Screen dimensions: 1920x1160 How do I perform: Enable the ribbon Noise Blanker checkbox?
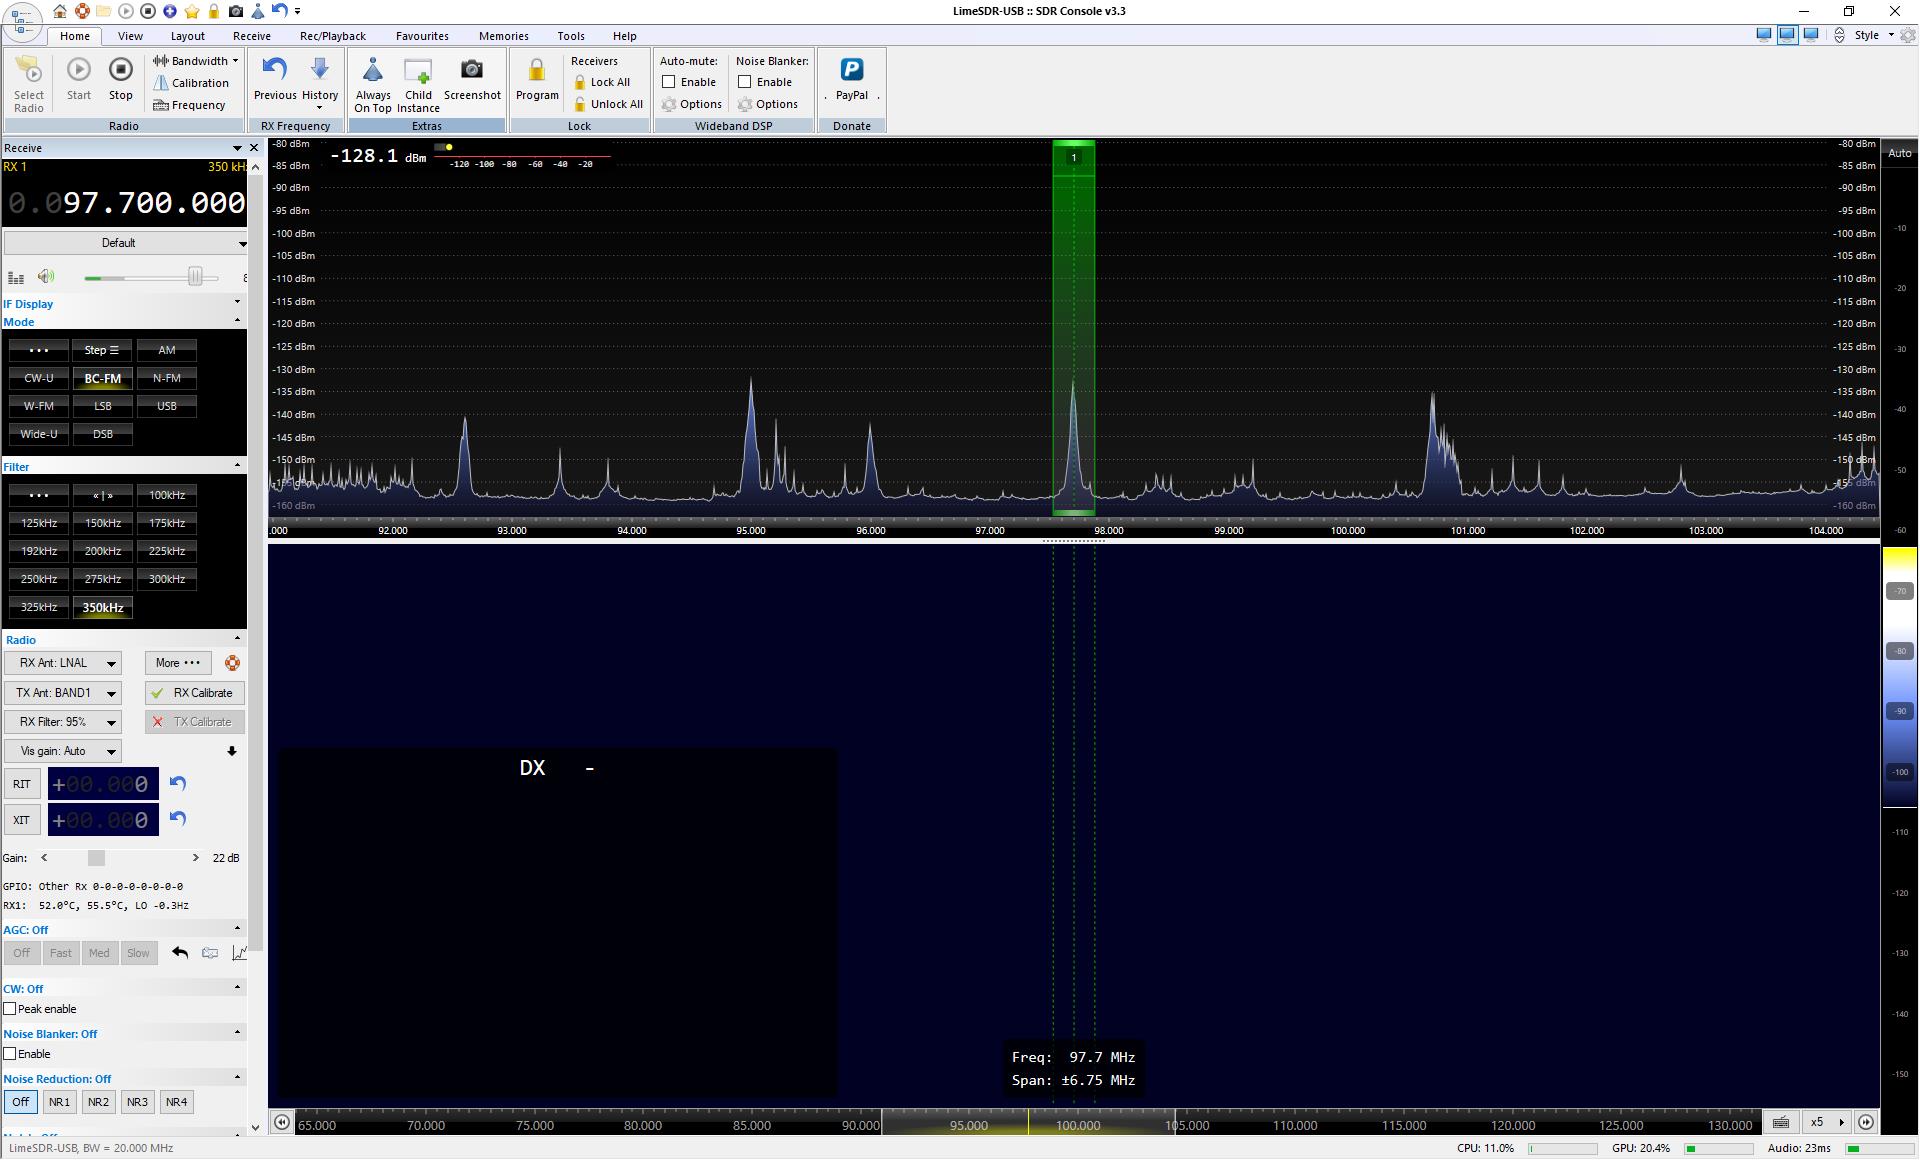[x=745, y=82]
